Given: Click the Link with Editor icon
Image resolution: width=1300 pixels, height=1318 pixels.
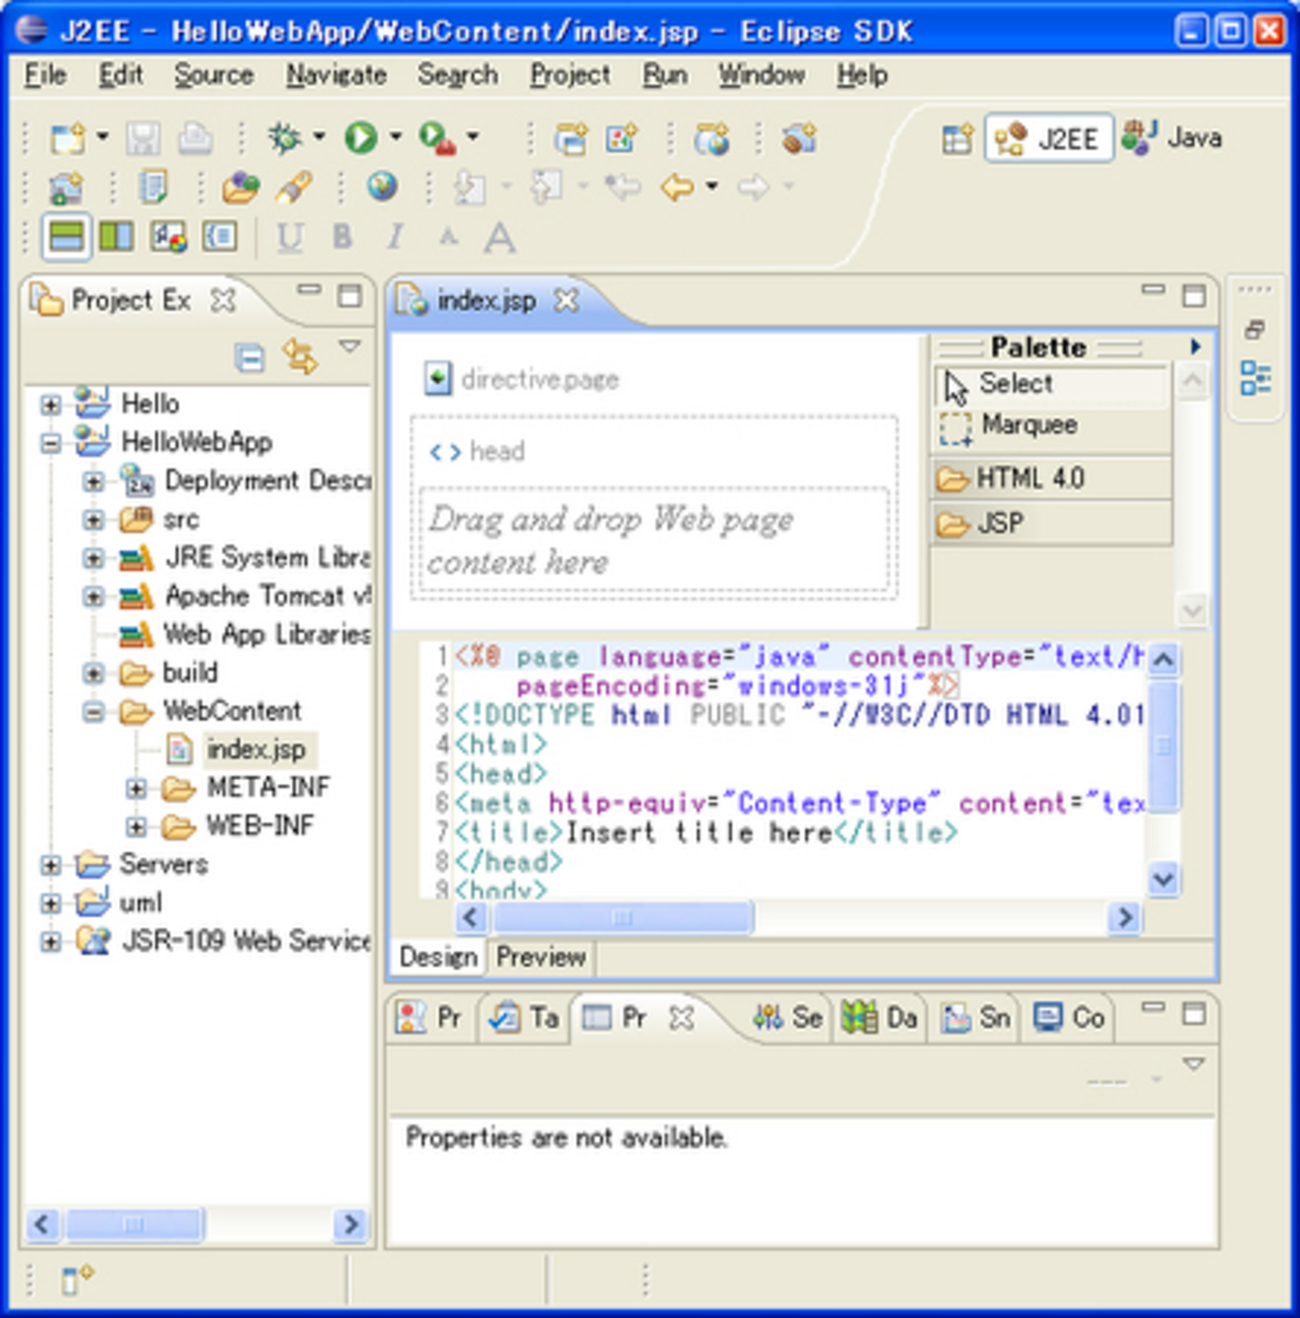Looking at the screenshot, I should click(299, 356).
